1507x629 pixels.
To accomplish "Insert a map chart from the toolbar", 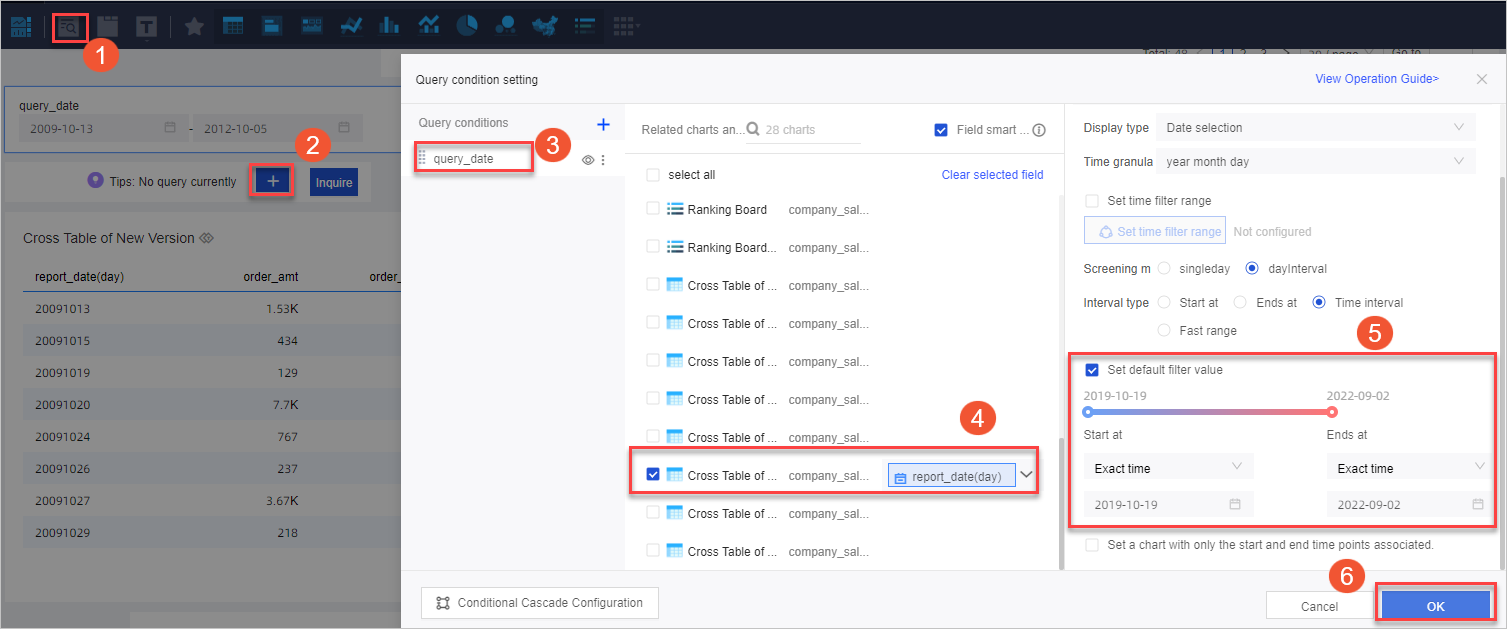I will click(545, 27).
